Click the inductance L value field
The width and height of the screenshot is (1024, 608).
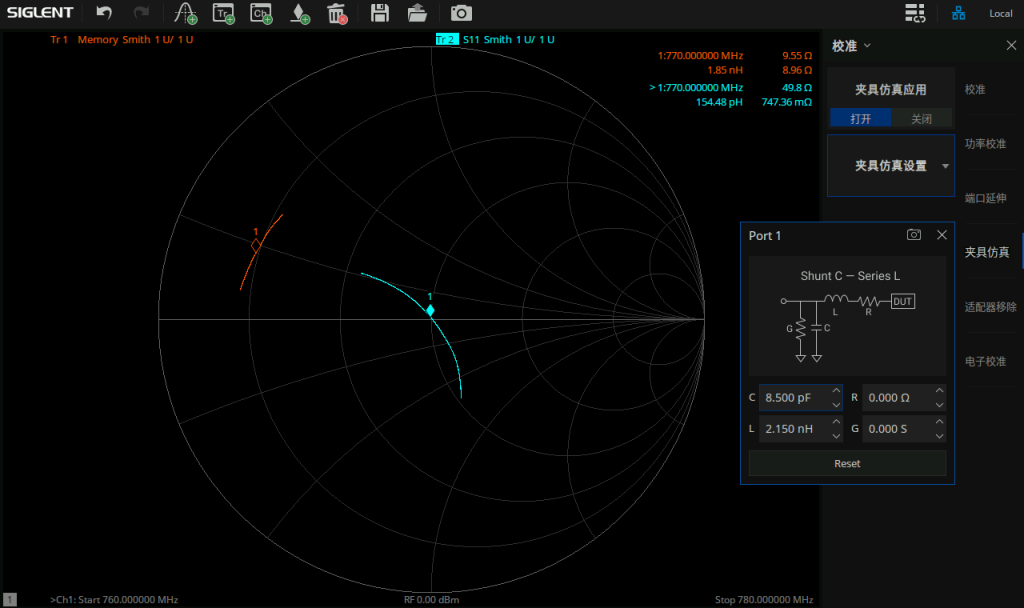pos(793,430)
